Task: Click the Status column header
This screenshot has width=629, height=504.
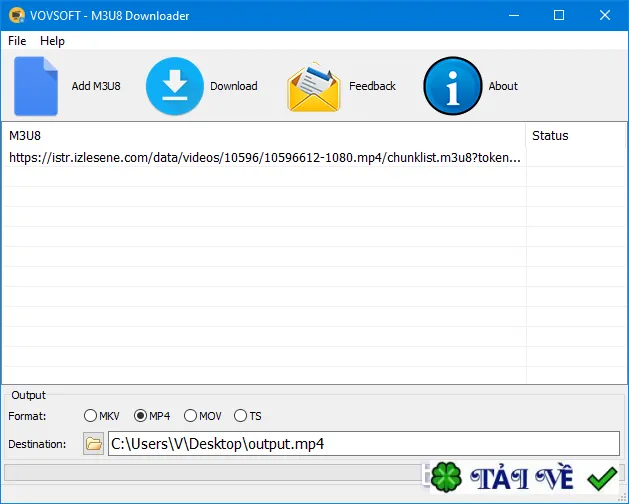Action: tap(576, 136)
